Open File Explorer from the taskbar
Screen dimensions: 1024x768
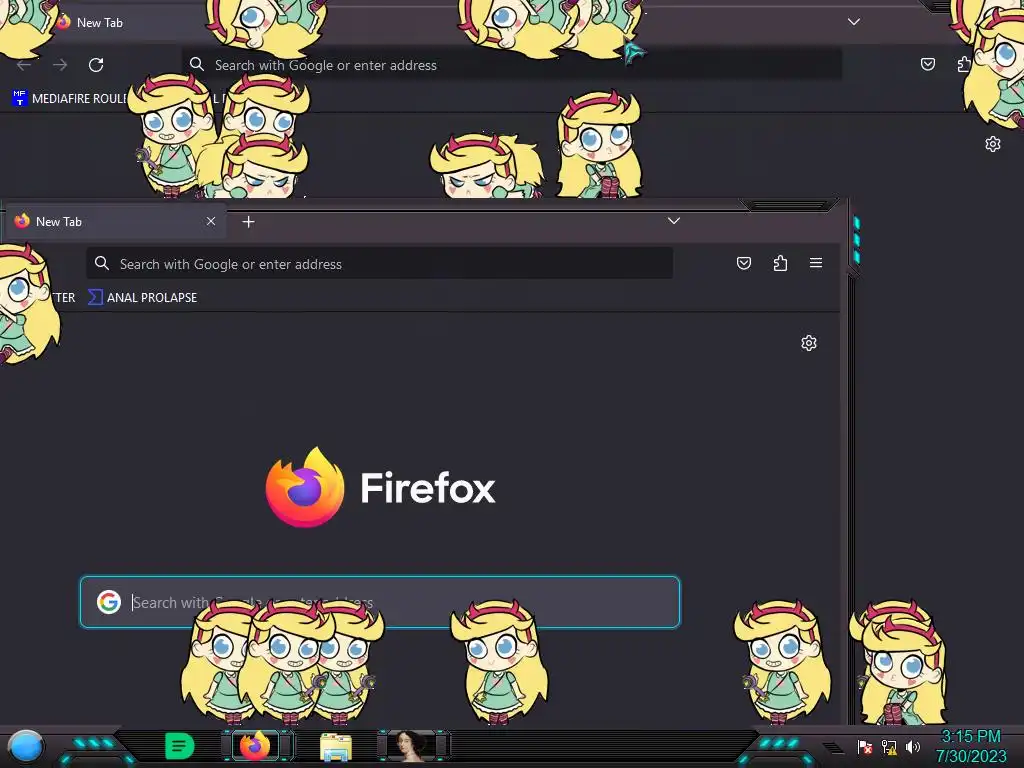[336, 747]
